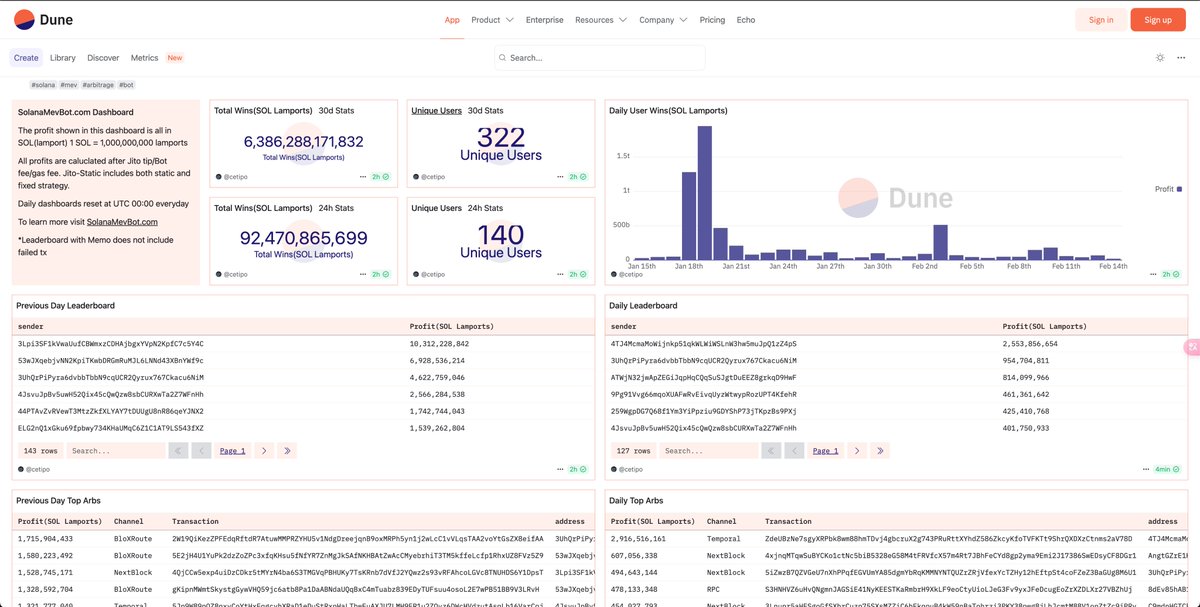Screen dimensions: 1200x607
Task: Open ellipsis menu on Daily Leaderboard panel
Action: tap(1145, 469)
